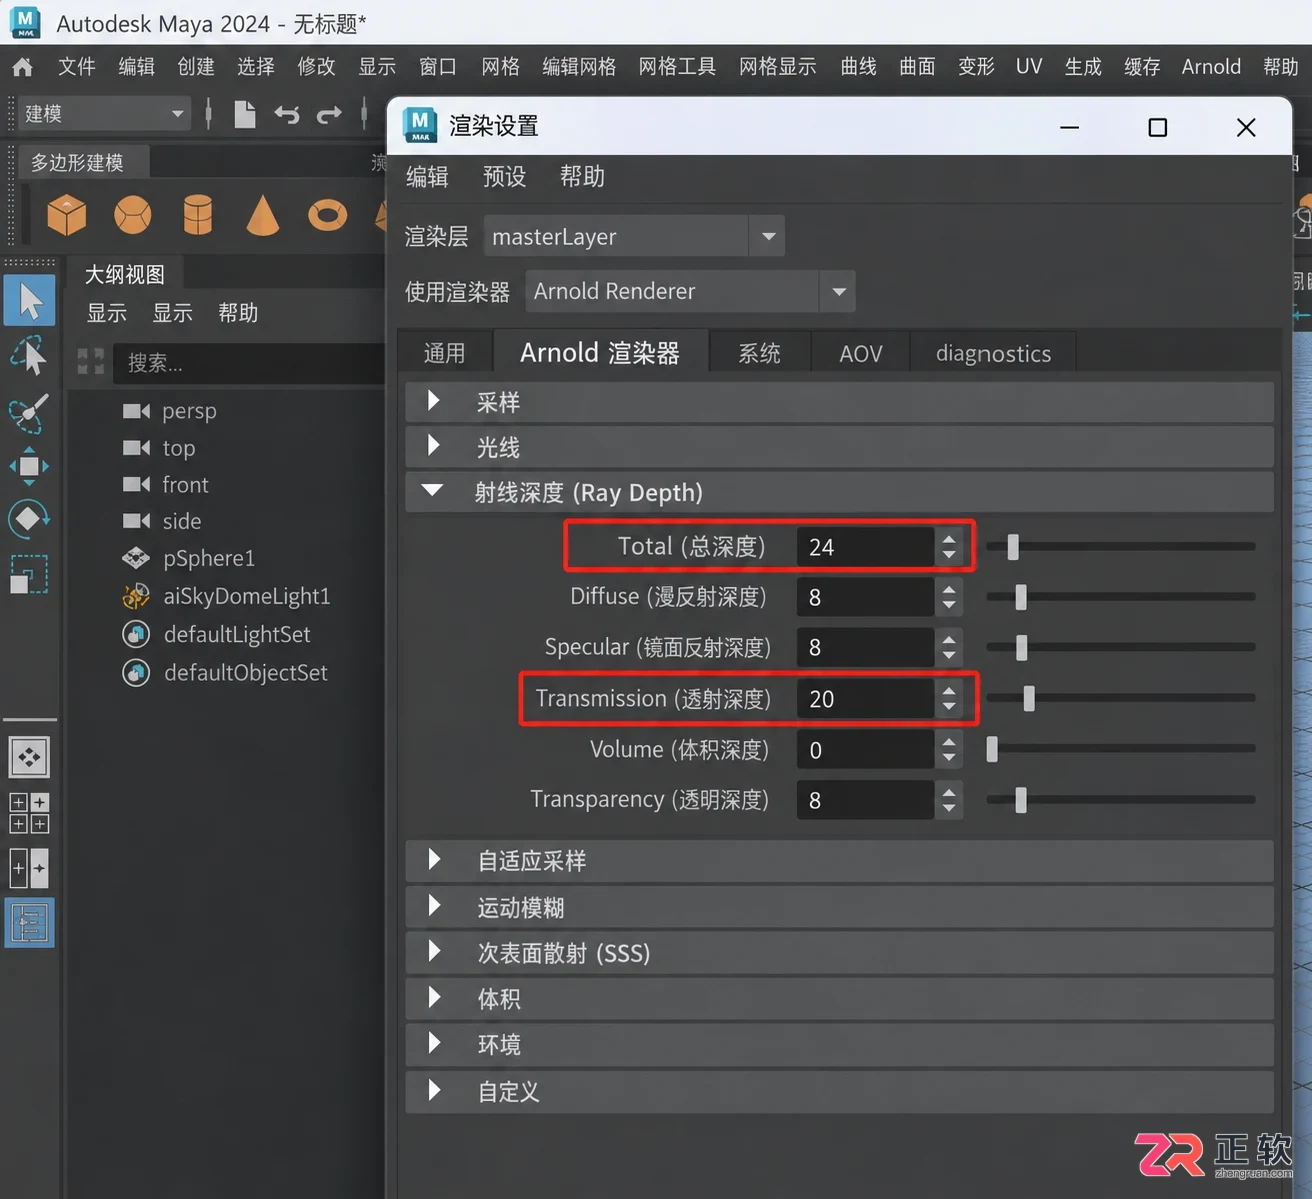1312x1199 pixels.
Task: Open the Arnold menu in the main menu bar
Action: point(1211,67)
